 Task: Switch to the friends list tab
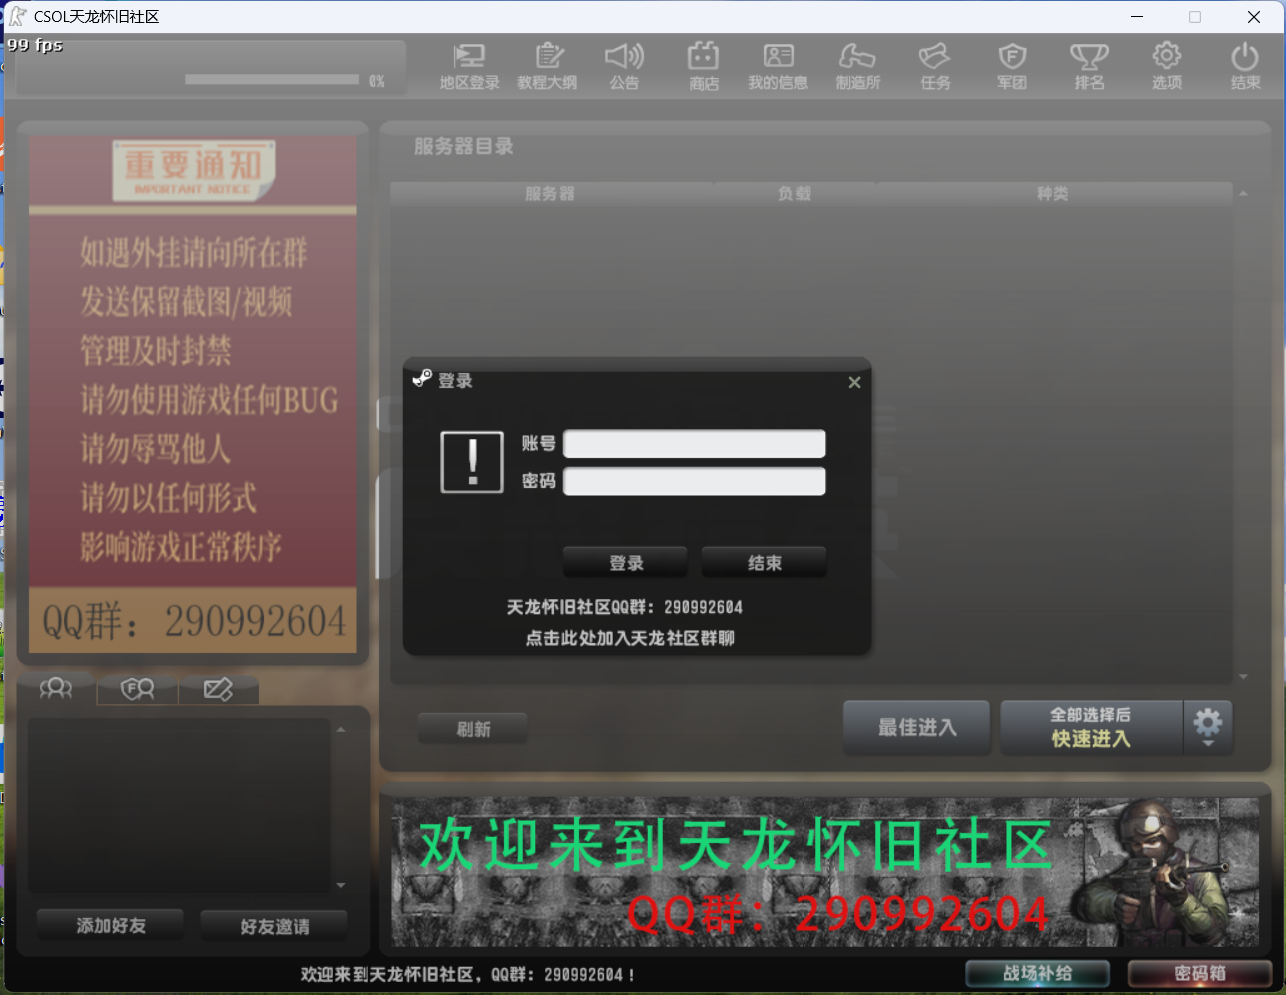pyautogui.click(x=56, y=688)
